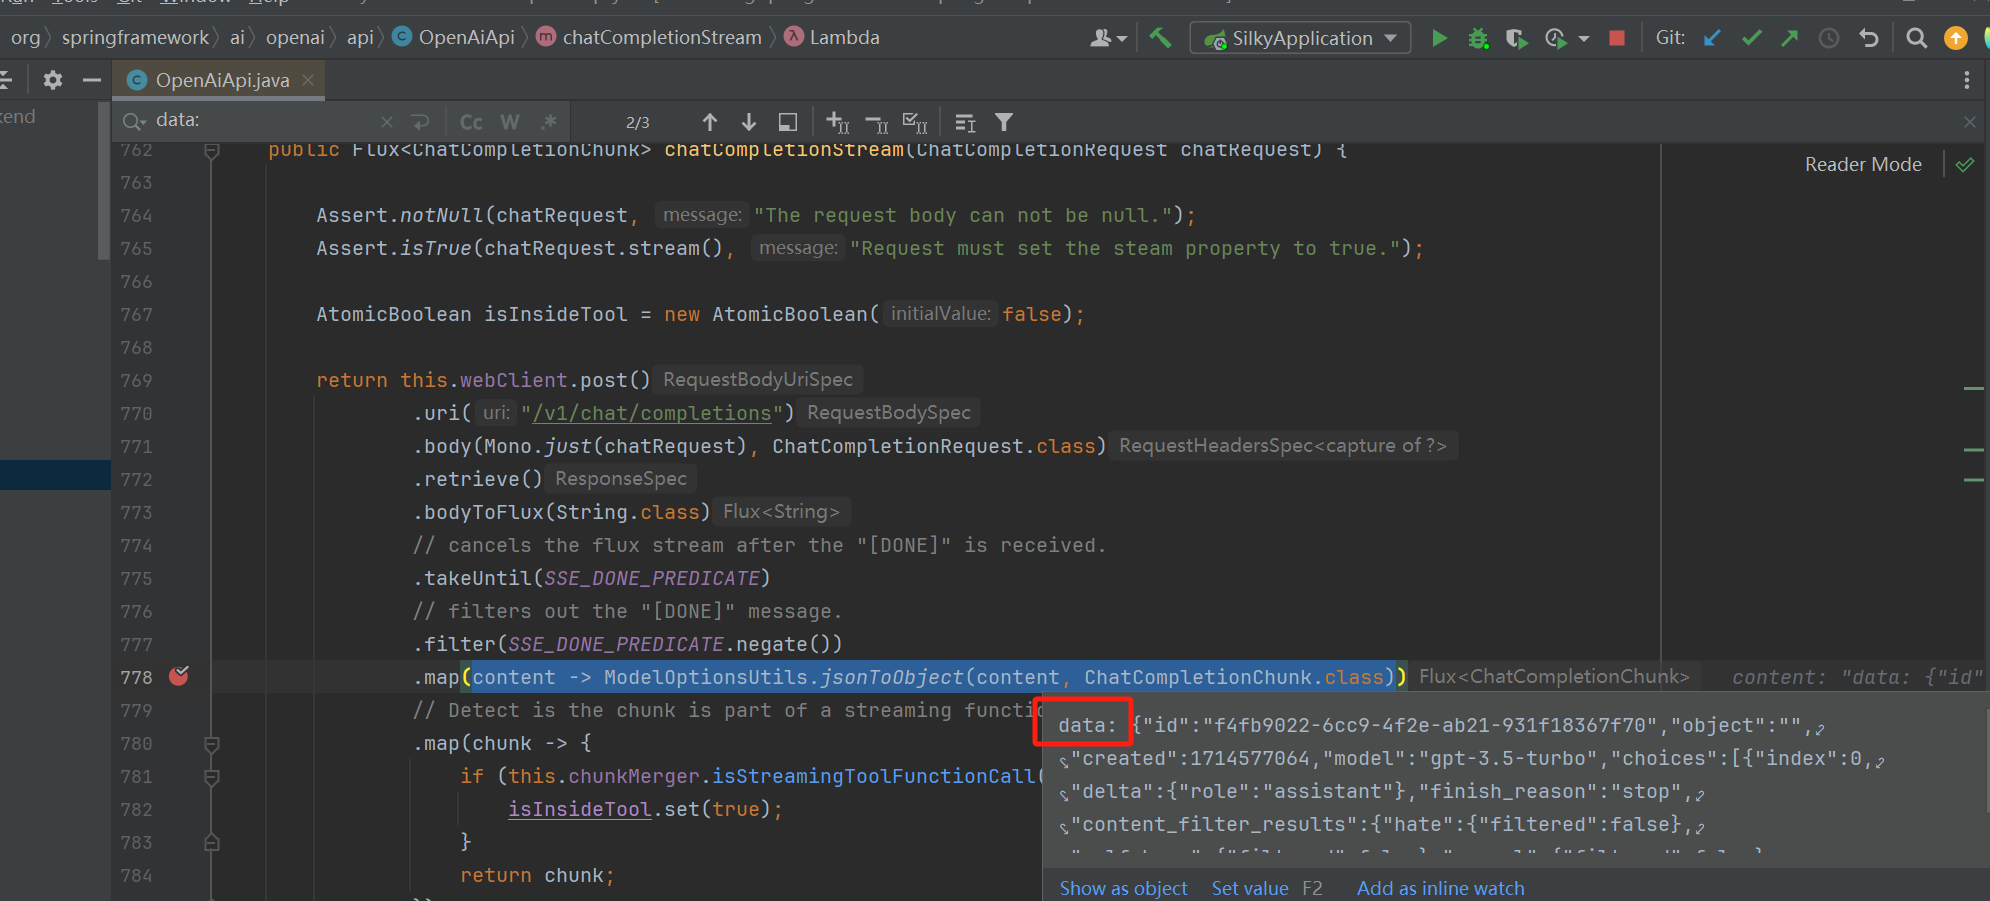Click Git push green arrow
Image resolution: width=1990 pixels, height=901 pixels.
[x=1789, y=38]
